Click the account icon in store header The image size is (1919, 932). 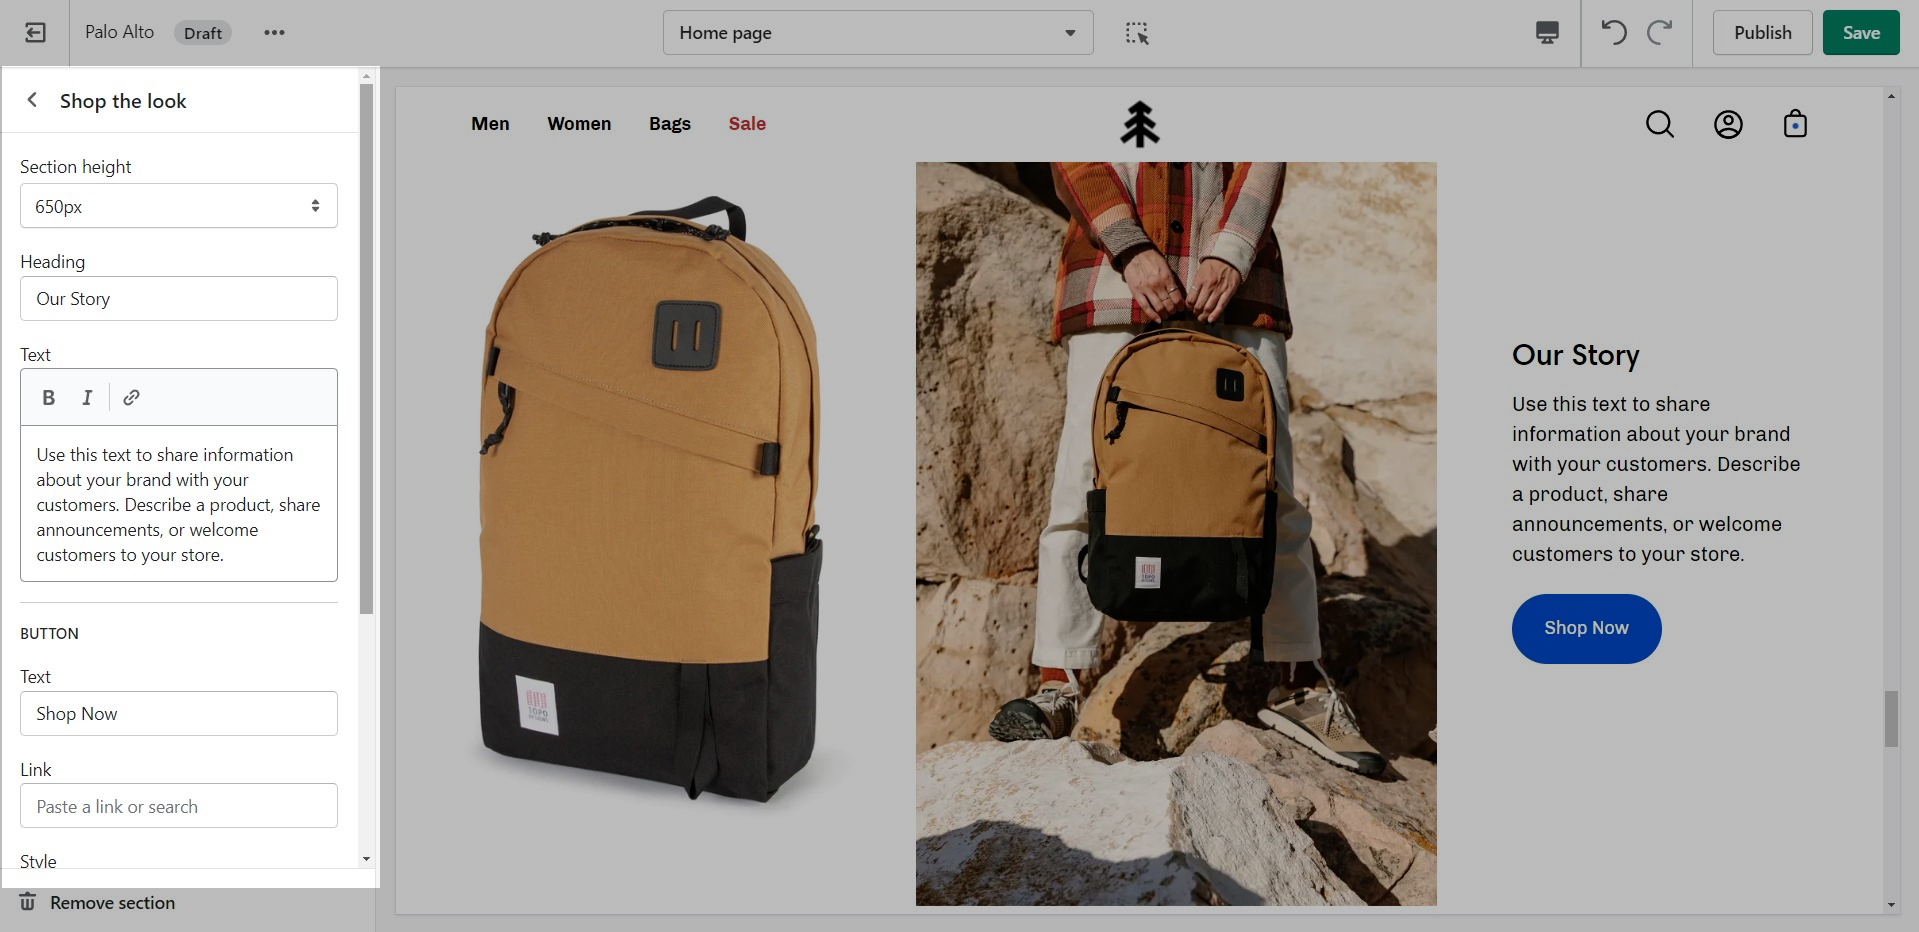tap(1728, 125)
